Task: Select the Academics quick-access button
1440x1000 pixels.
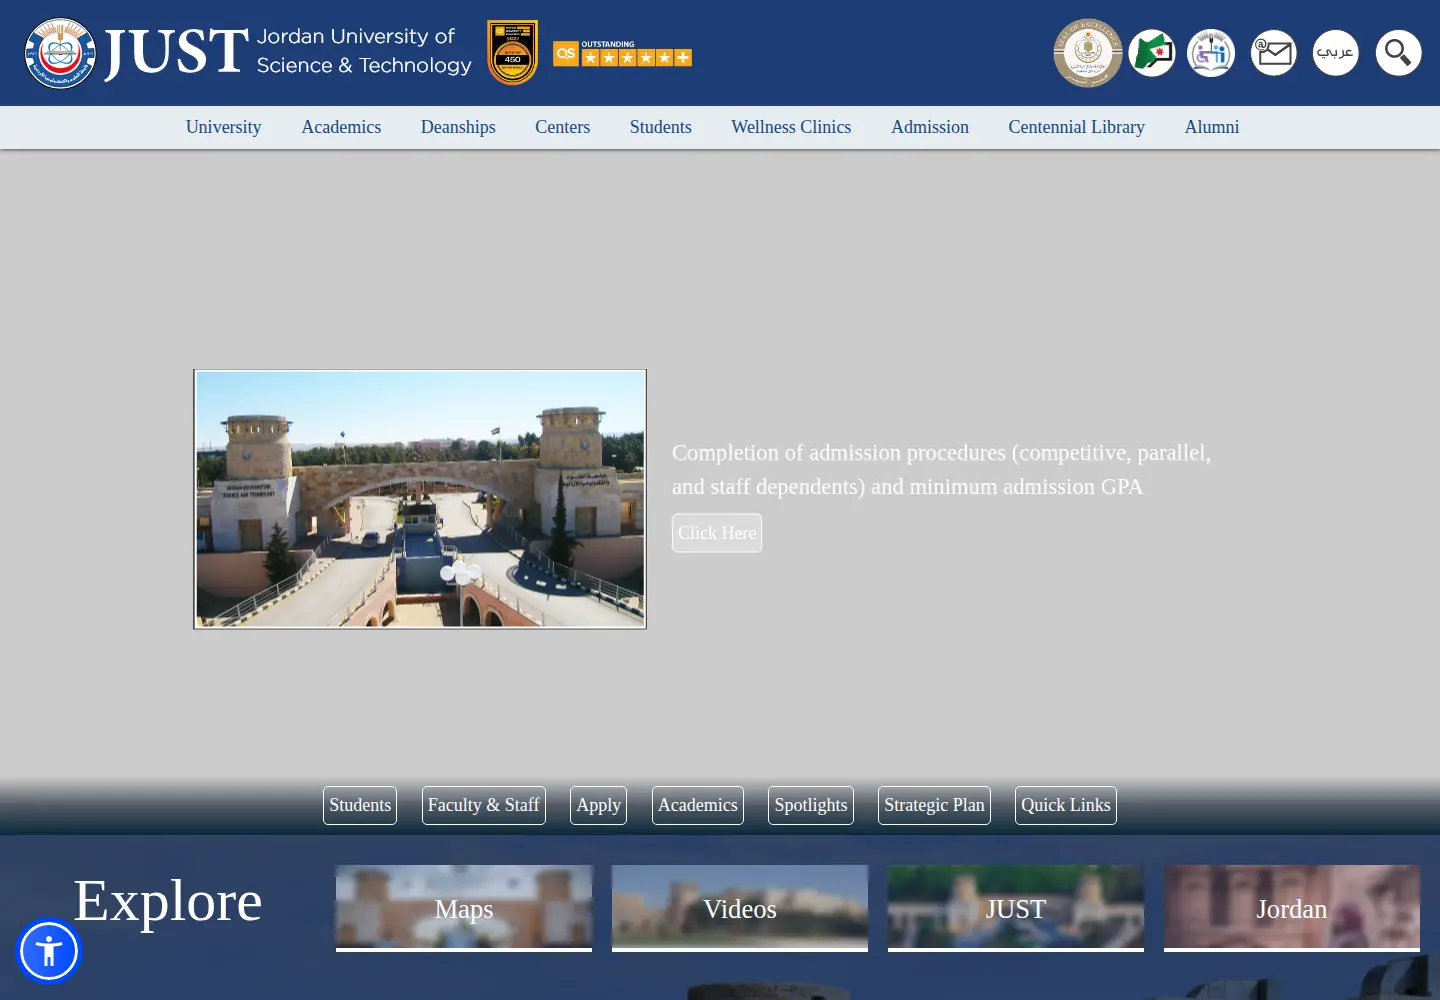Action: [698, 805]
